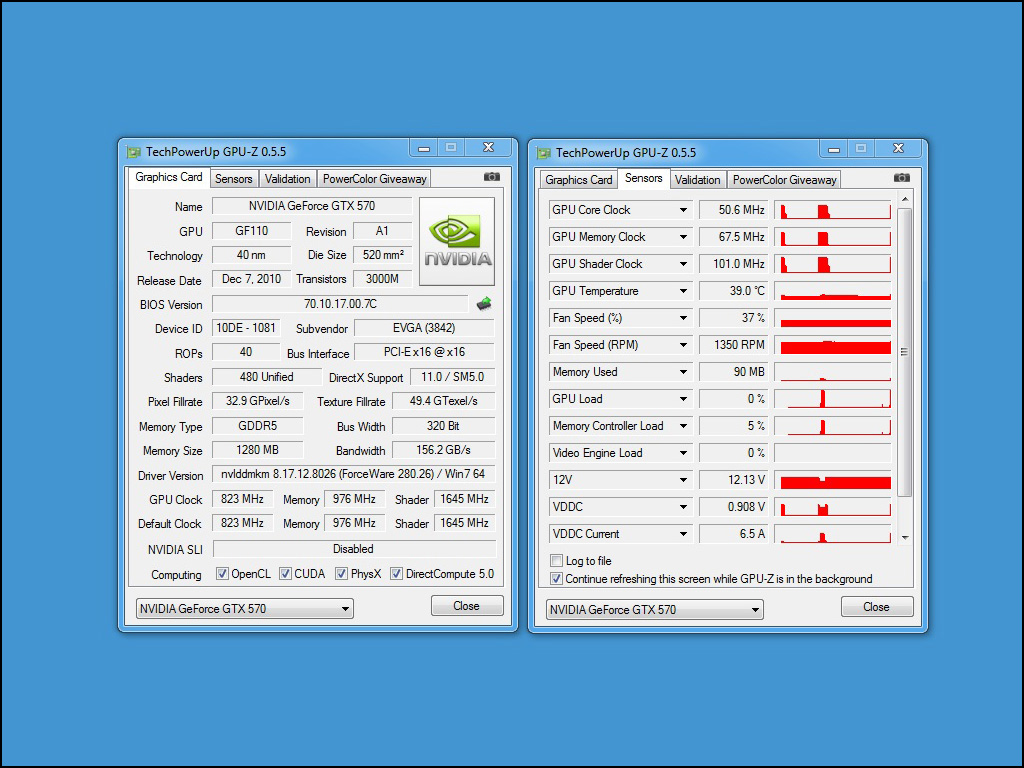1024x768 pixels.
Task: Open GPU Load sensor dropdown
Action: 683,399
